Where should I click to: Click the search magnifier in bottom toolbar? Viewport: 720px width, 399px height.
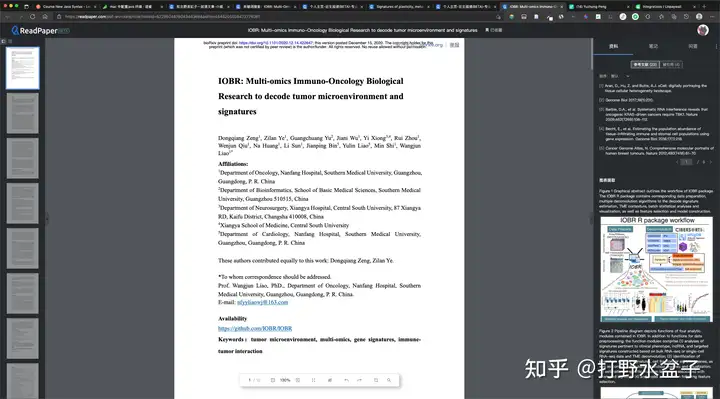[x=389, y=380]
